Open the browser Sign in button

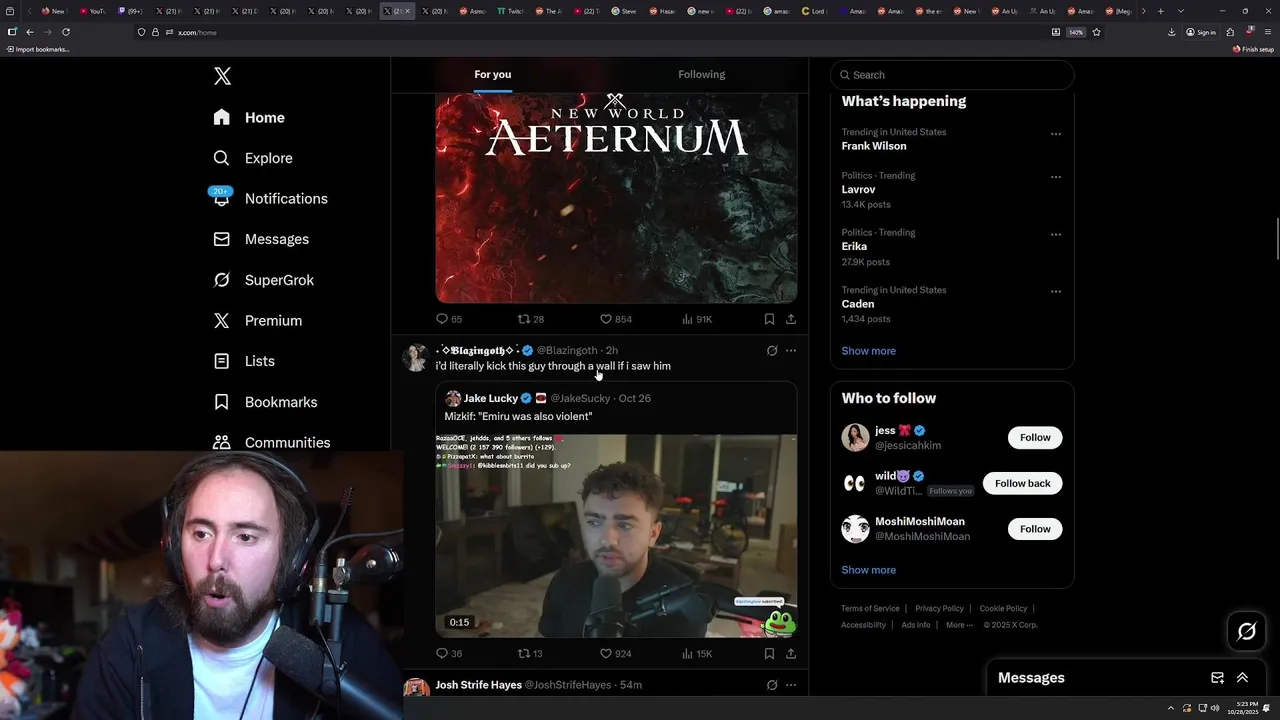click(x=1201, y=32)
